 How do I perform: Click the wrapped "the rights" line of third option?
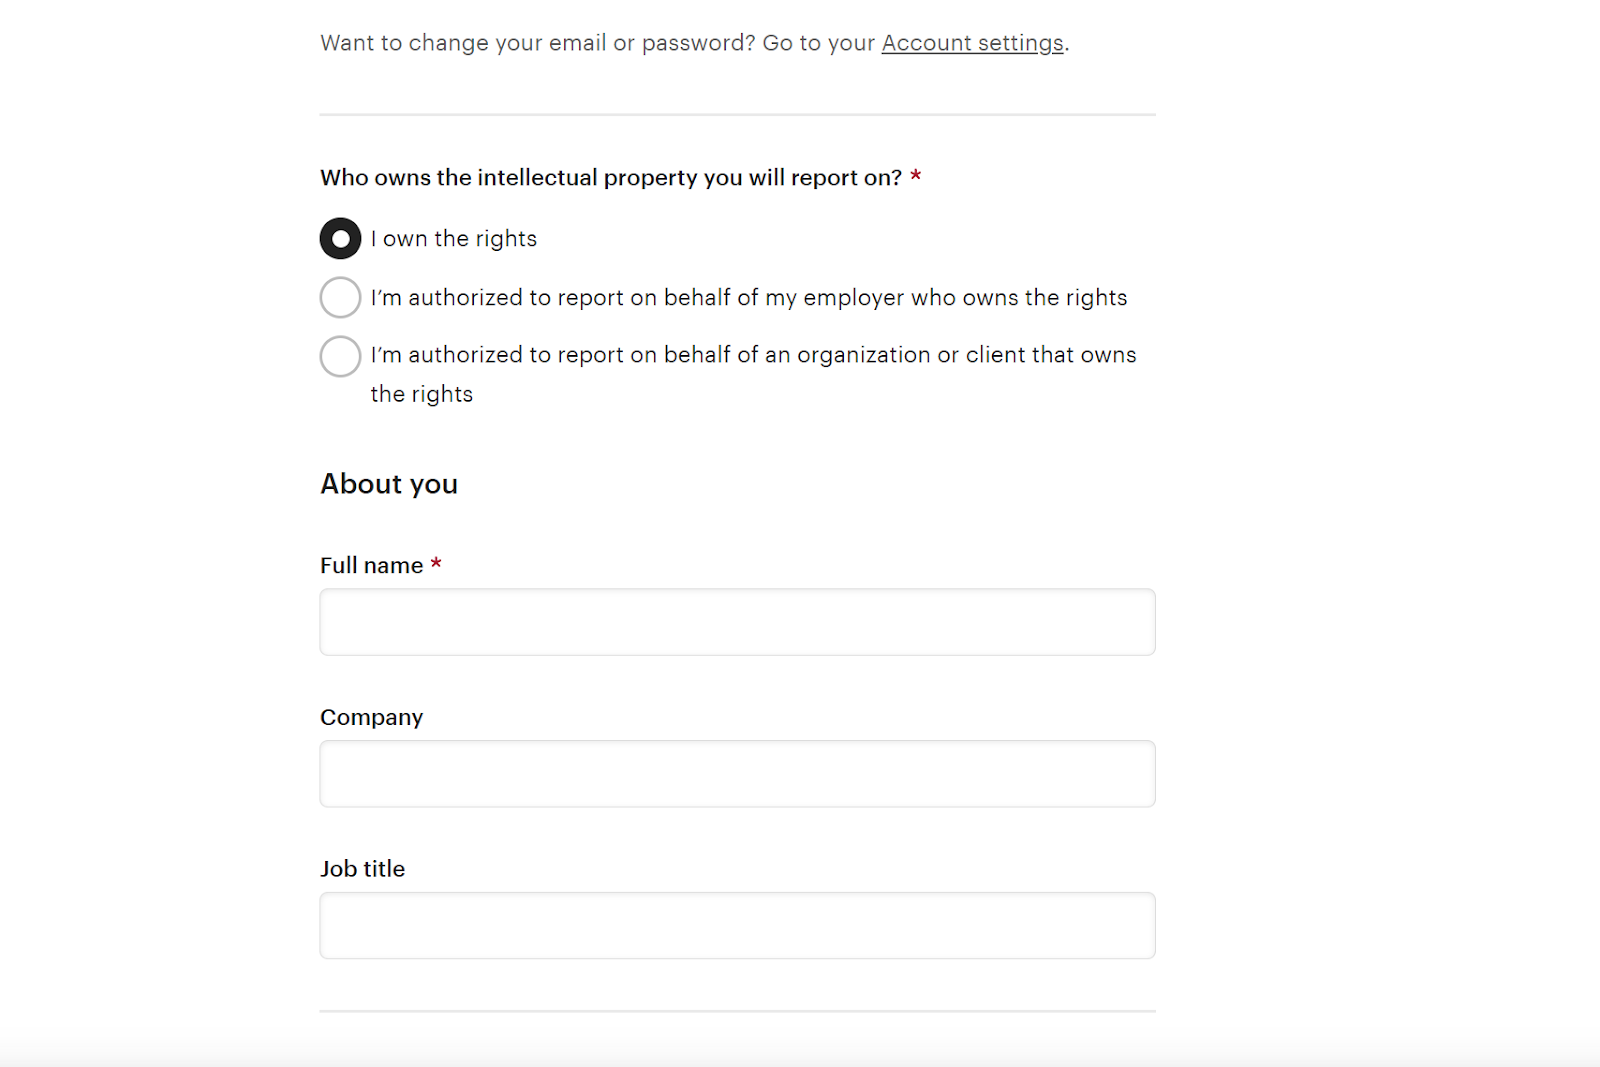(421, 394)
